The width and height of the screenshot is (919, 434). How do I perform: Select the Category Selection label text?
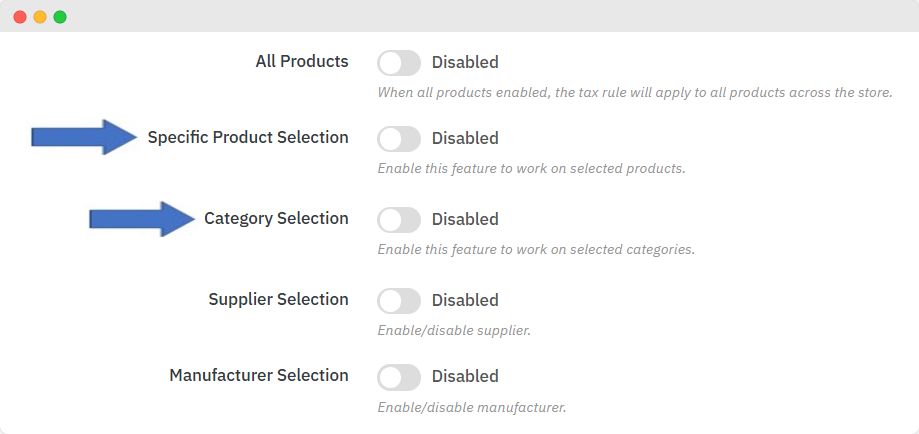tap(276, 219)
